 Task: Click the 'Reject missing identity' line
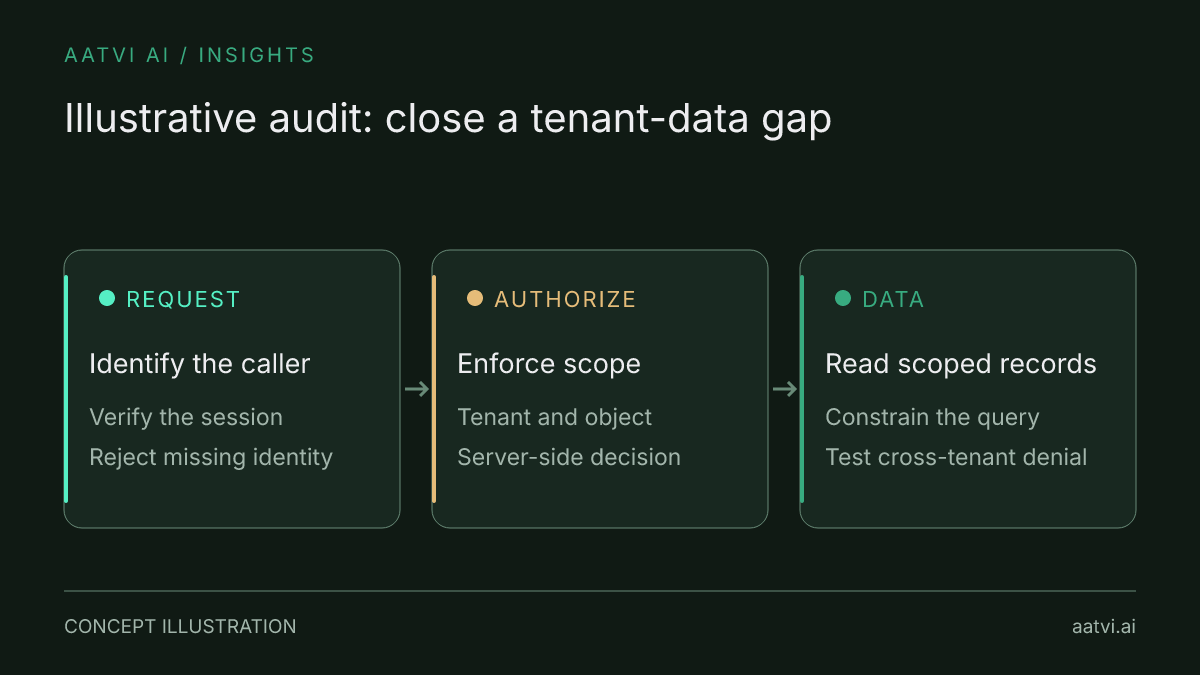point(211,457)
